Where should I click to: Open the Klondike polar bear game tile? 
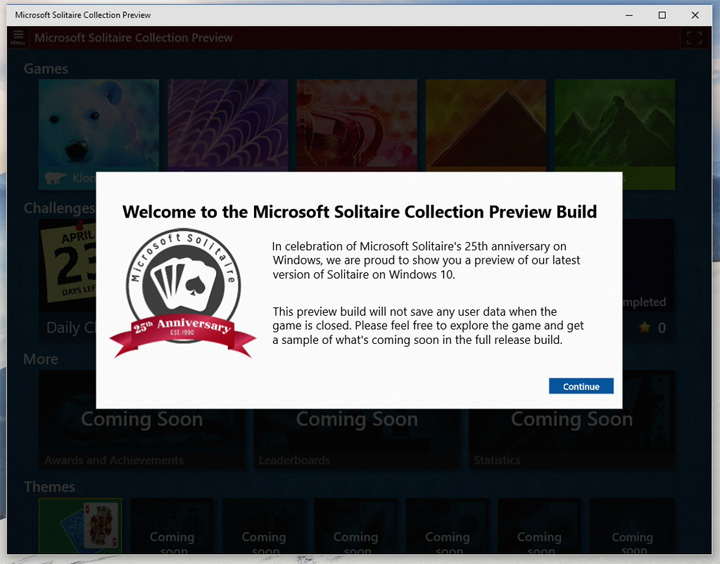click(x=98, y=125)
